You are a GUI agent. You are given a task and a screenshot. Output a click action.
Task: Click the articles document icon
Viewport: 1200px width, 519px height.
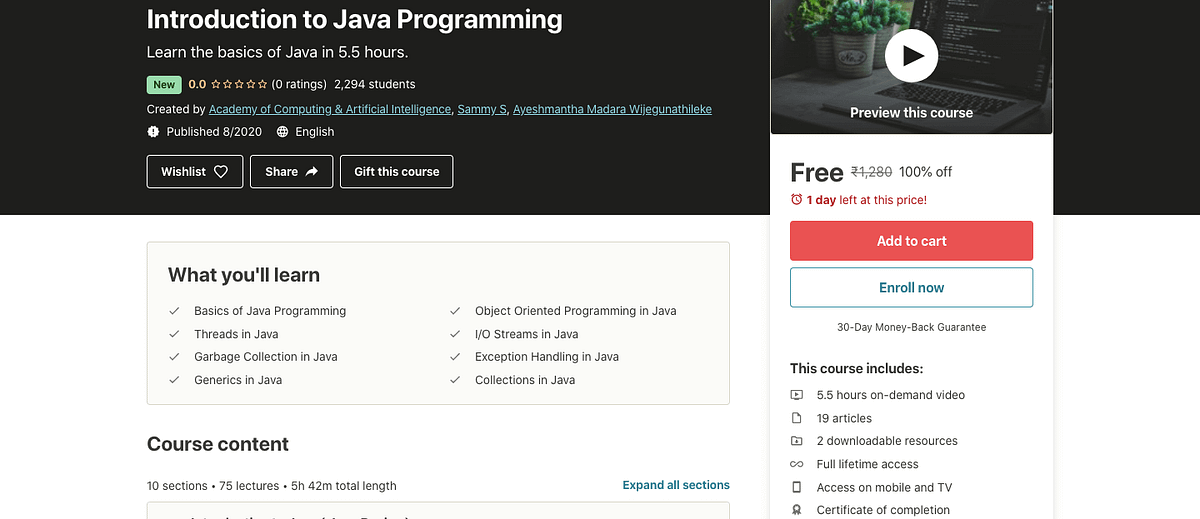point(797,418)
